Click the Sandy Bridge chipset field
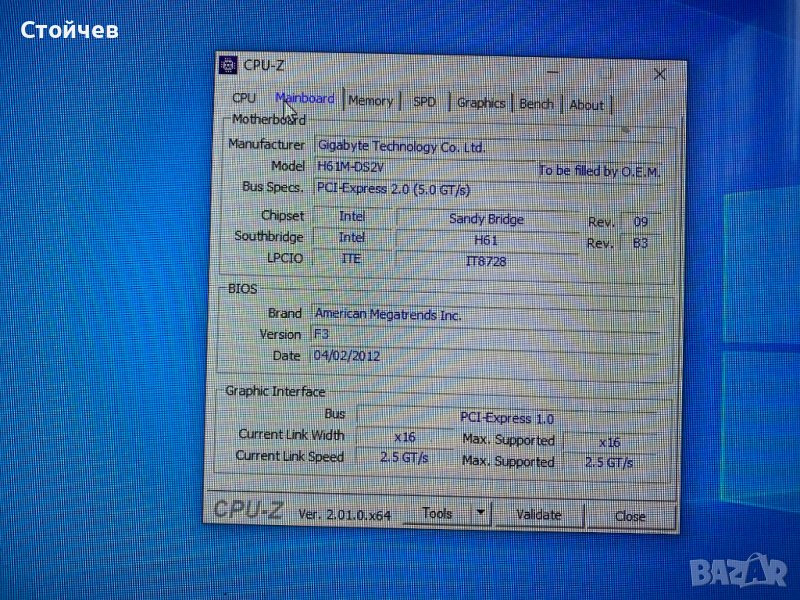This screenshot has height=600, width=800. coord(486,219)
